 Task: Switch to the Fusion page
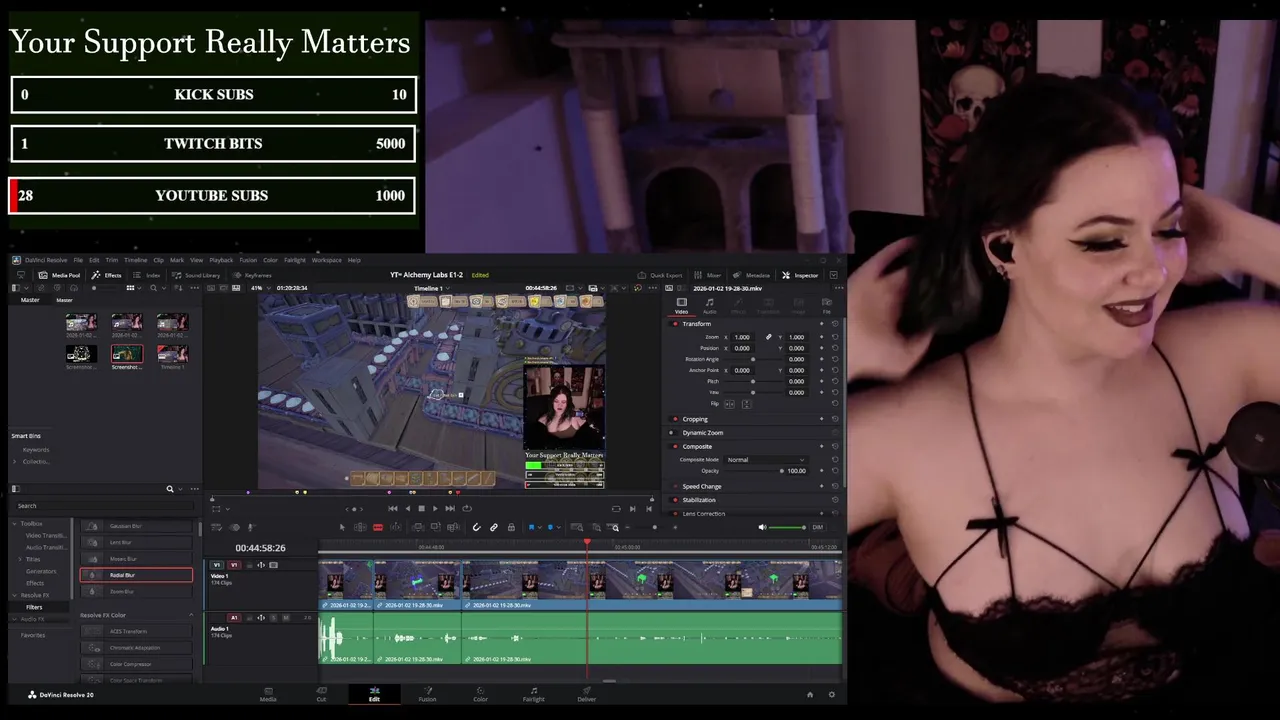427,693
